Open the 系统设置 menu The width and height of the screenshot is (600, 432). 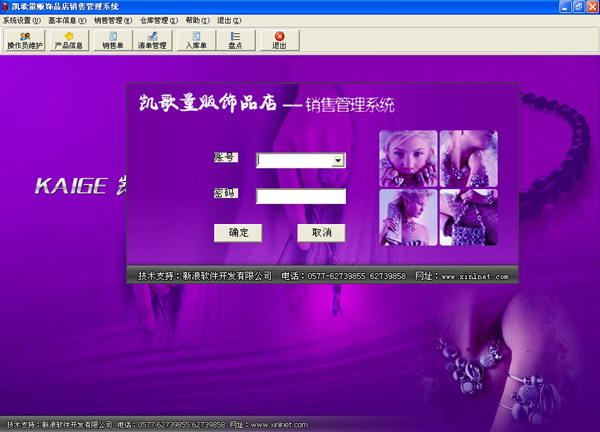tap(21, 20)
